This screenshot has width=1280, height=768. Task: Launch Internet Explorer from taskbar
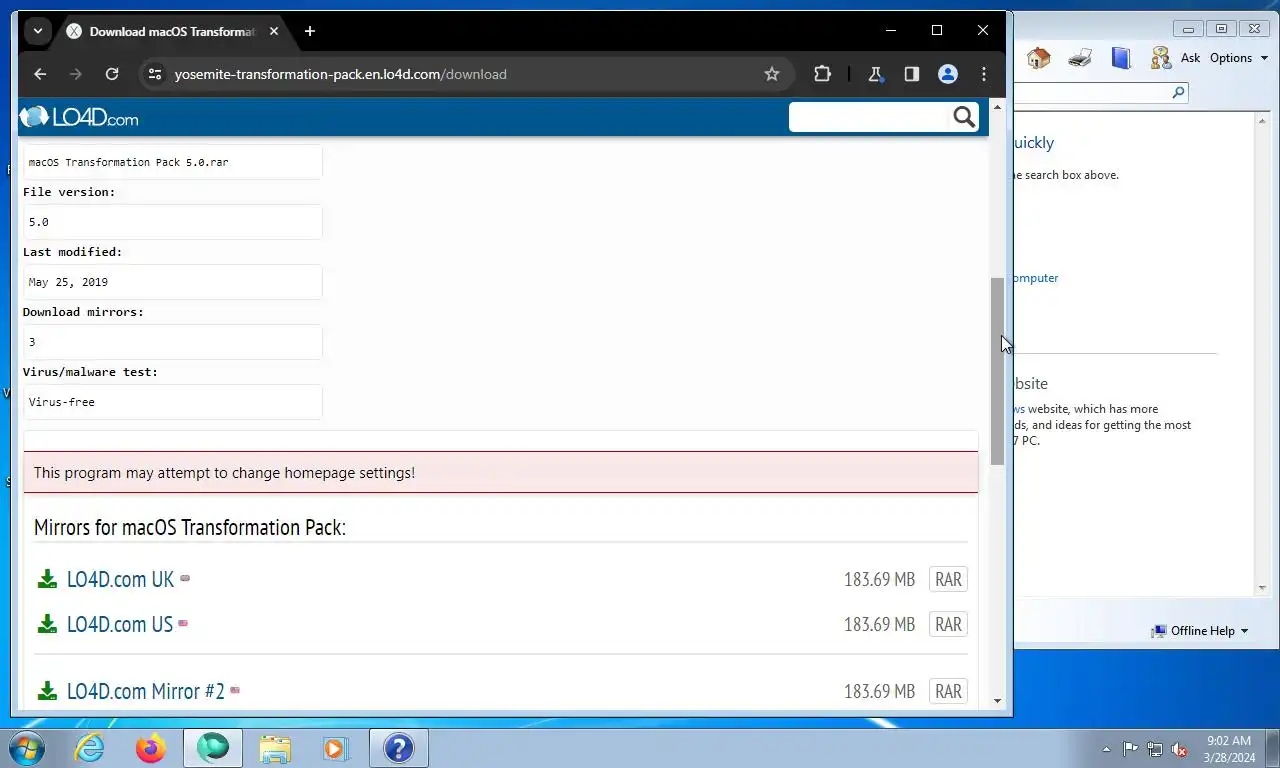point(90,748)
